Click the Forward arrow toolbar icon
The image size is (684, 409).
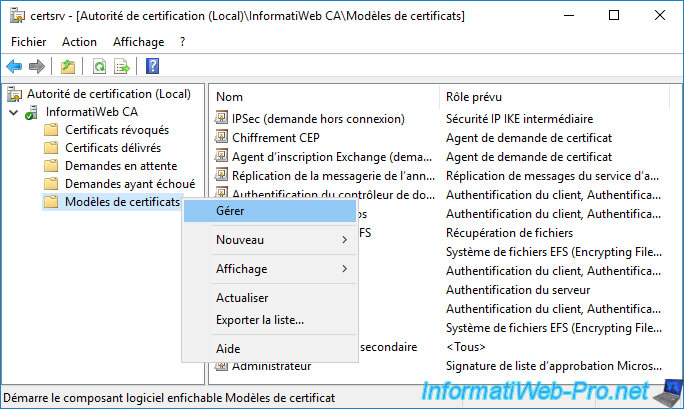coord(36,66)
